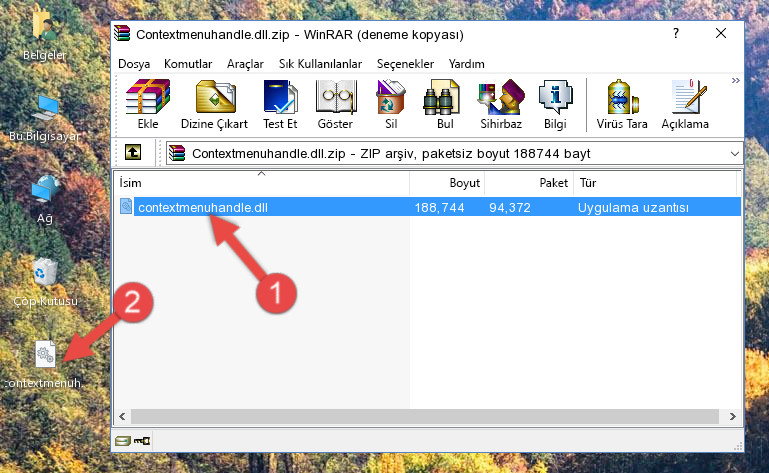The height and width of the screenshot is (473, 769).
Task: Expand toolbar overflow chevrons
Action: (x=735, y=80)
